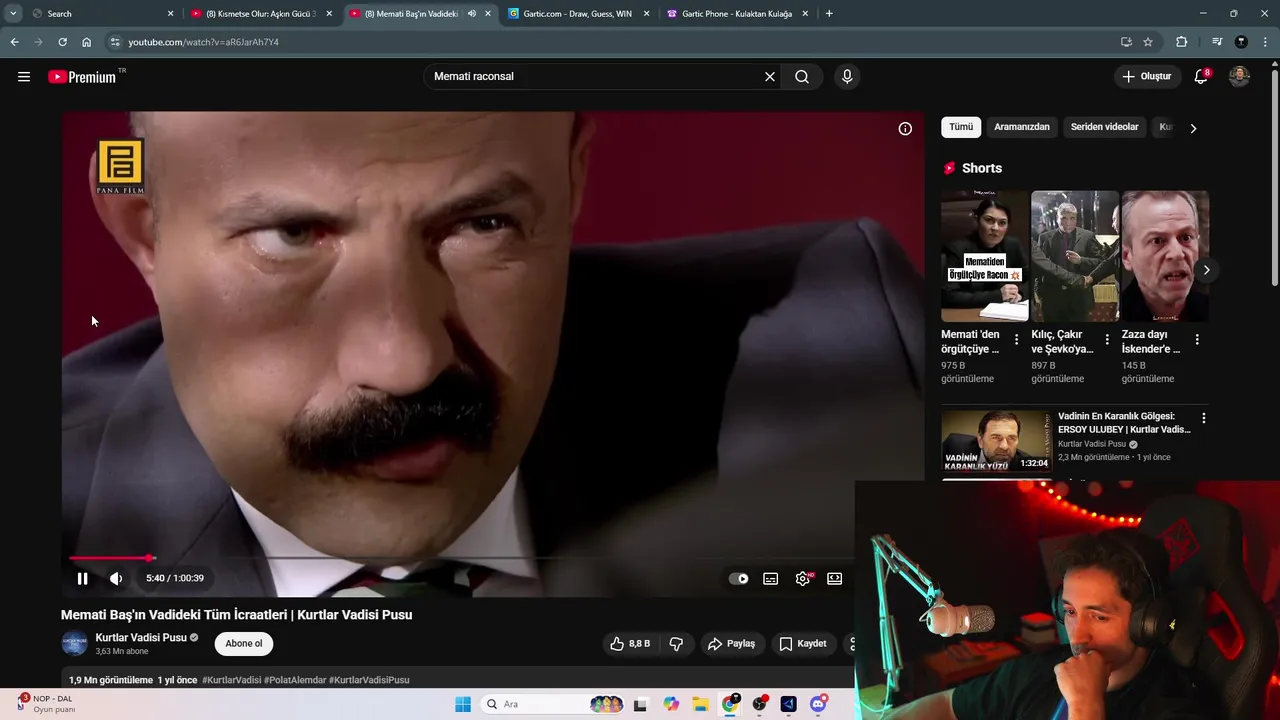Open options for Kılıç, Çakır short

pyautogui.click(x=1107, y=340)
